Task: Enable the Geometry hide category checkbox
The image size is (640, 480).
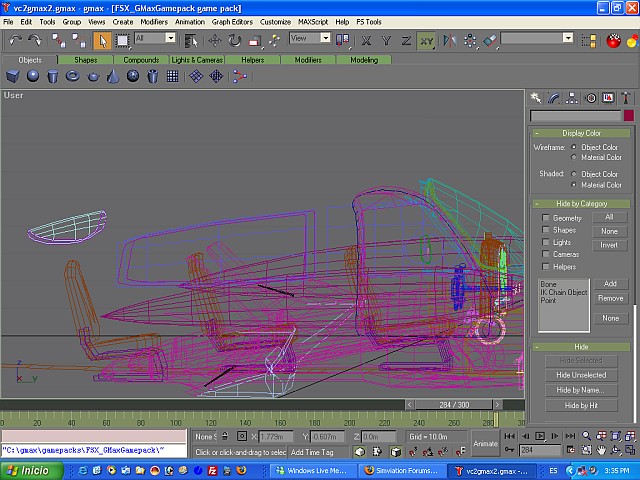Action: point(545,218)
